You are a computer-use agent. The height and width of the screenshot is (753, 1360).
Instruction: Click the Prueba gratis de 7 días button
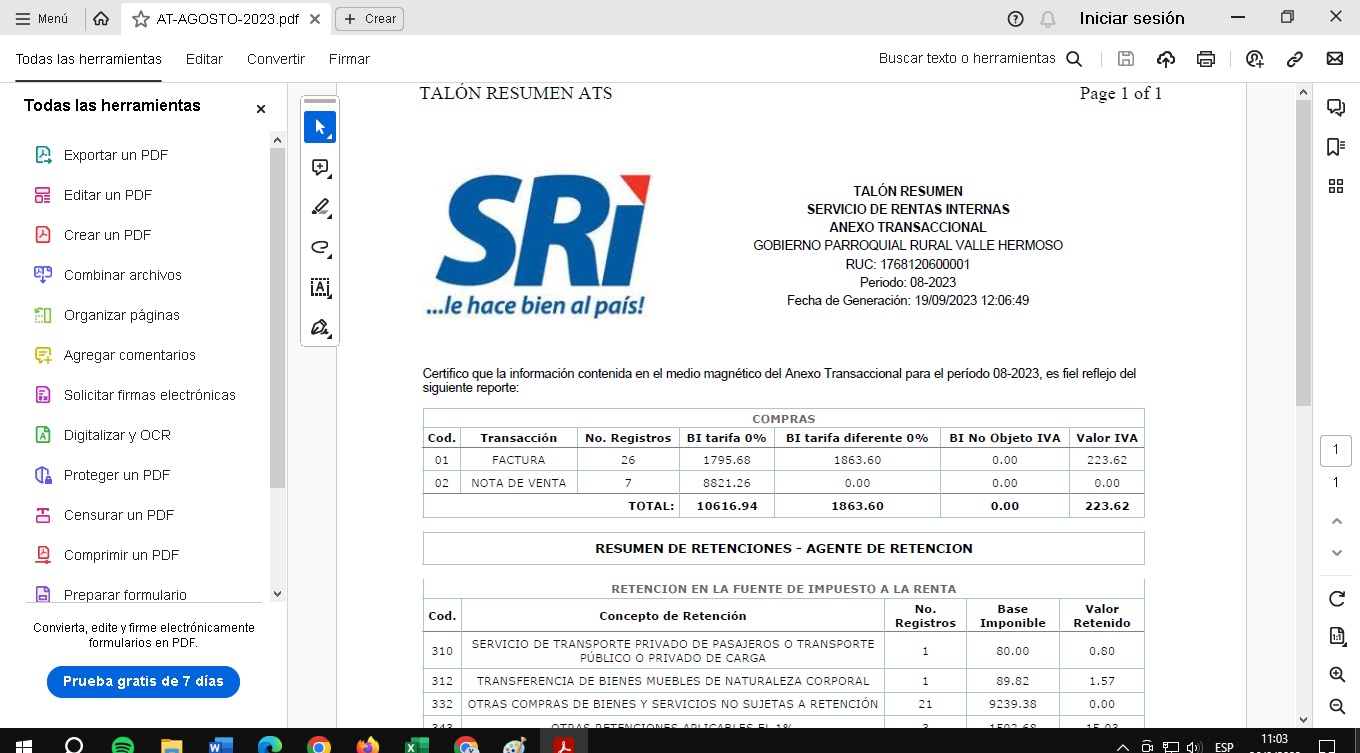(x=143, y=681)
